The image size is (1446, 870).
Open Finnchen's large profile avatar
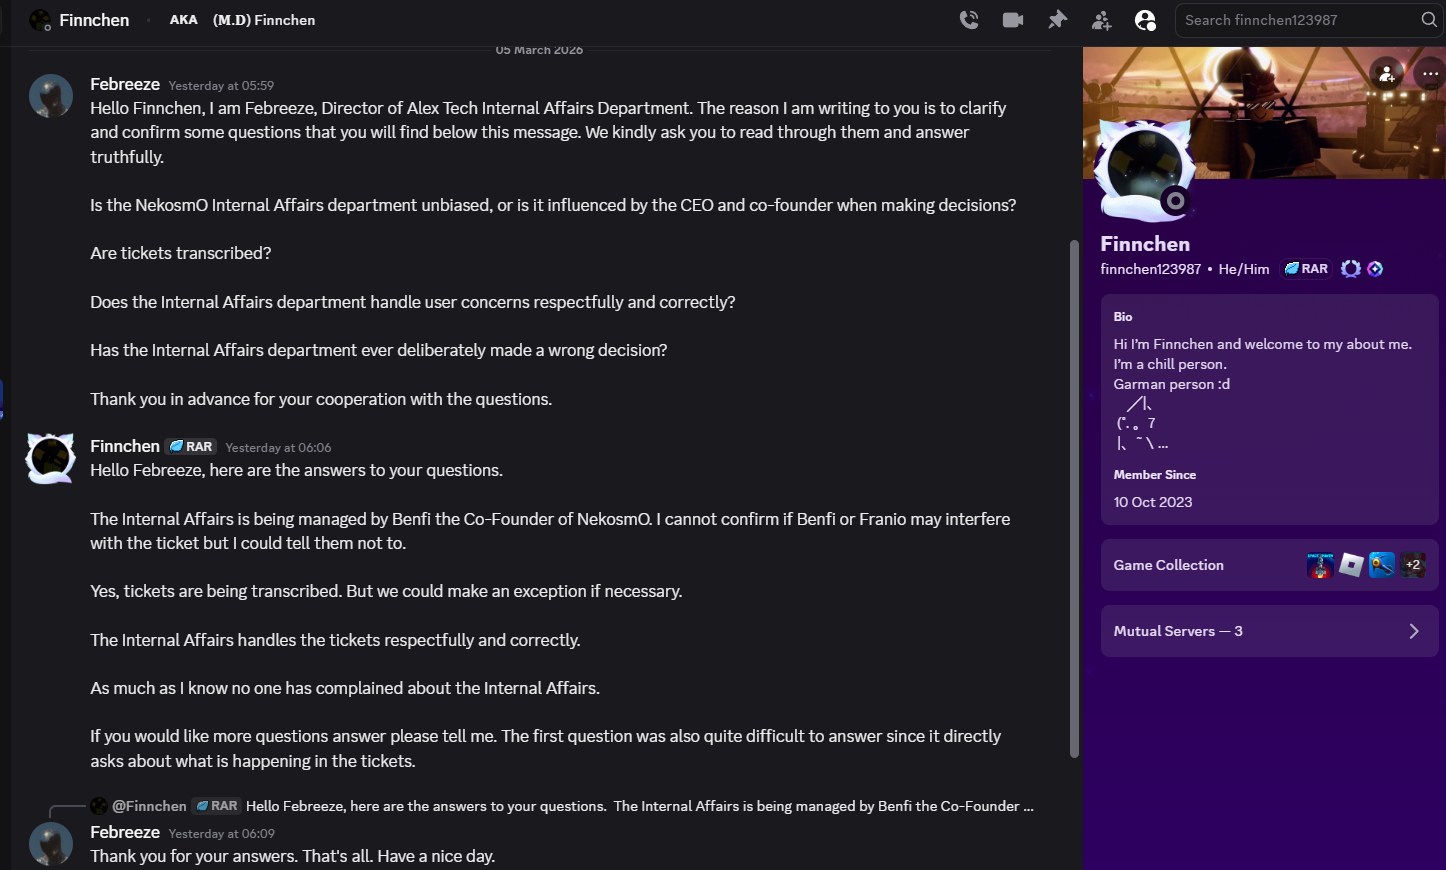coord(1145,168)
